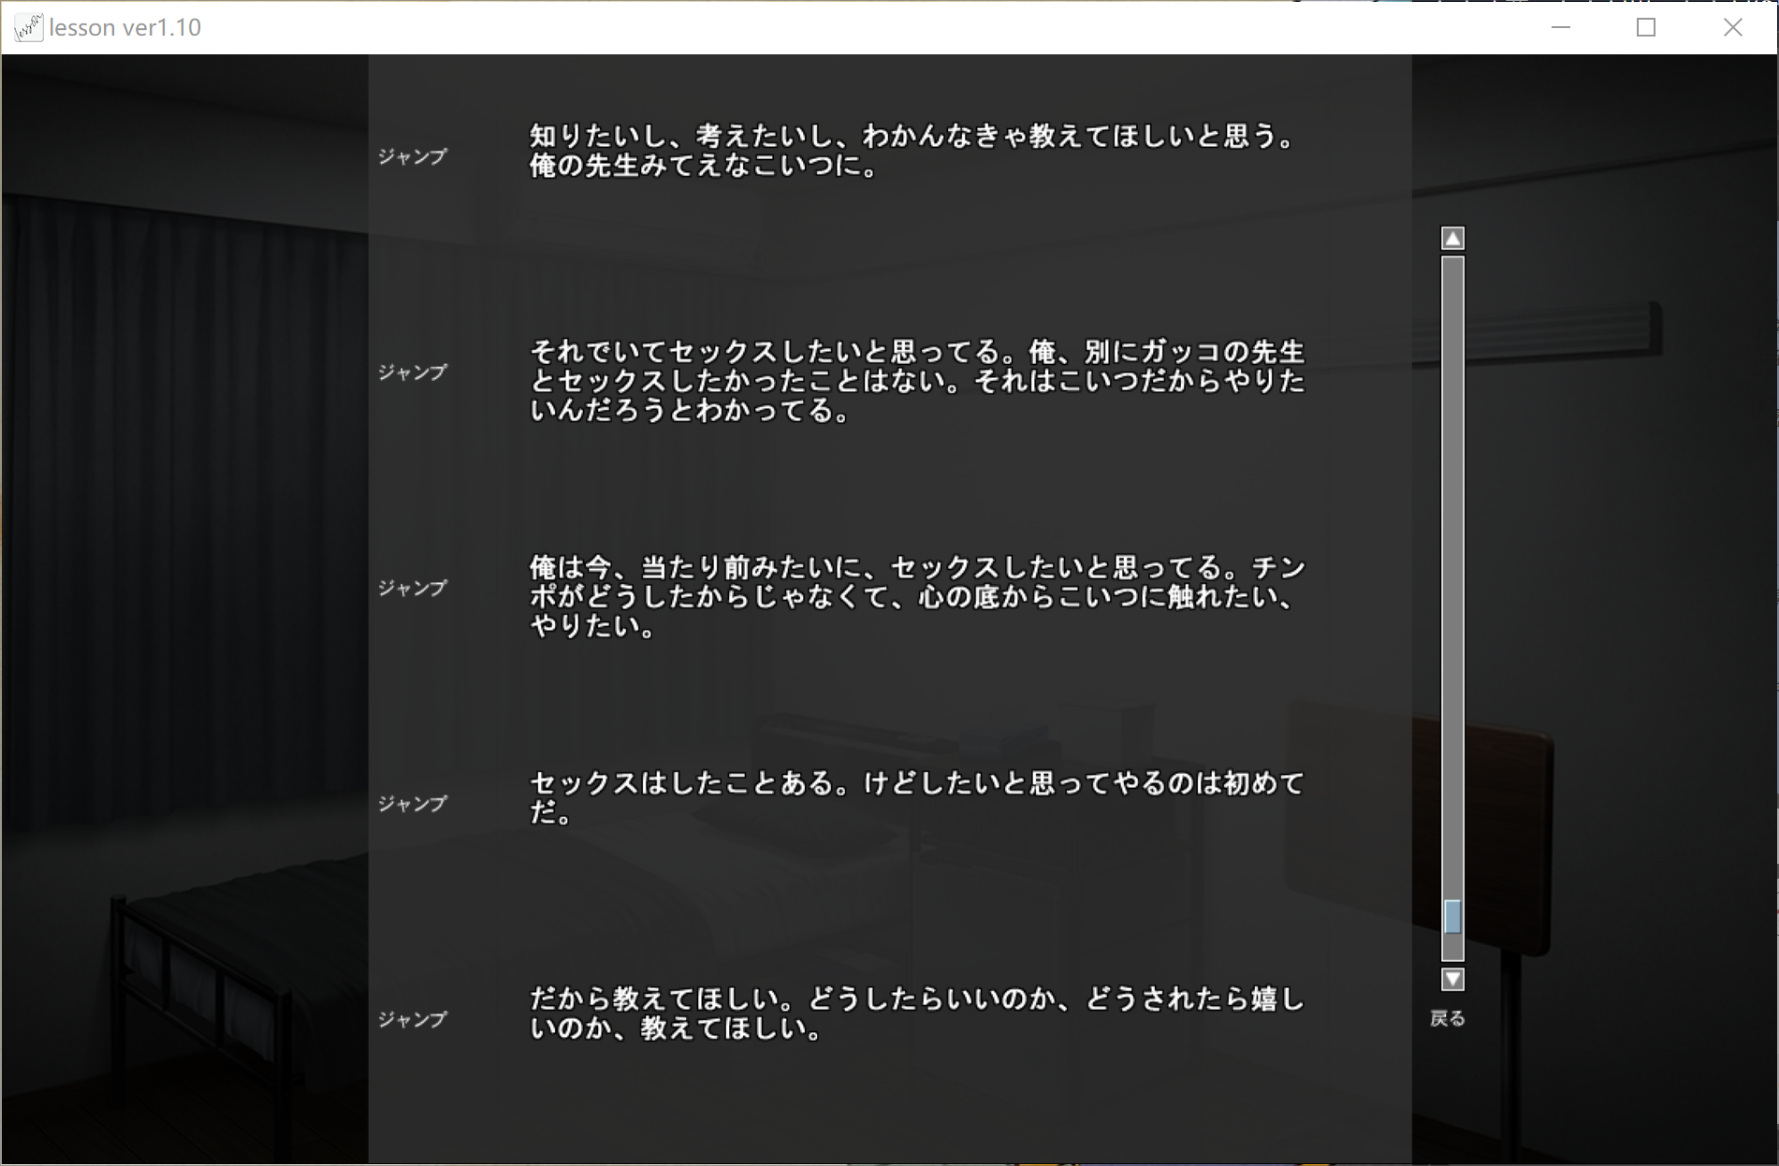Close the lesson ver1.10 window
This screenshot has width=1779, height=1166.
pyautogui.click(x=1732, y=27)
